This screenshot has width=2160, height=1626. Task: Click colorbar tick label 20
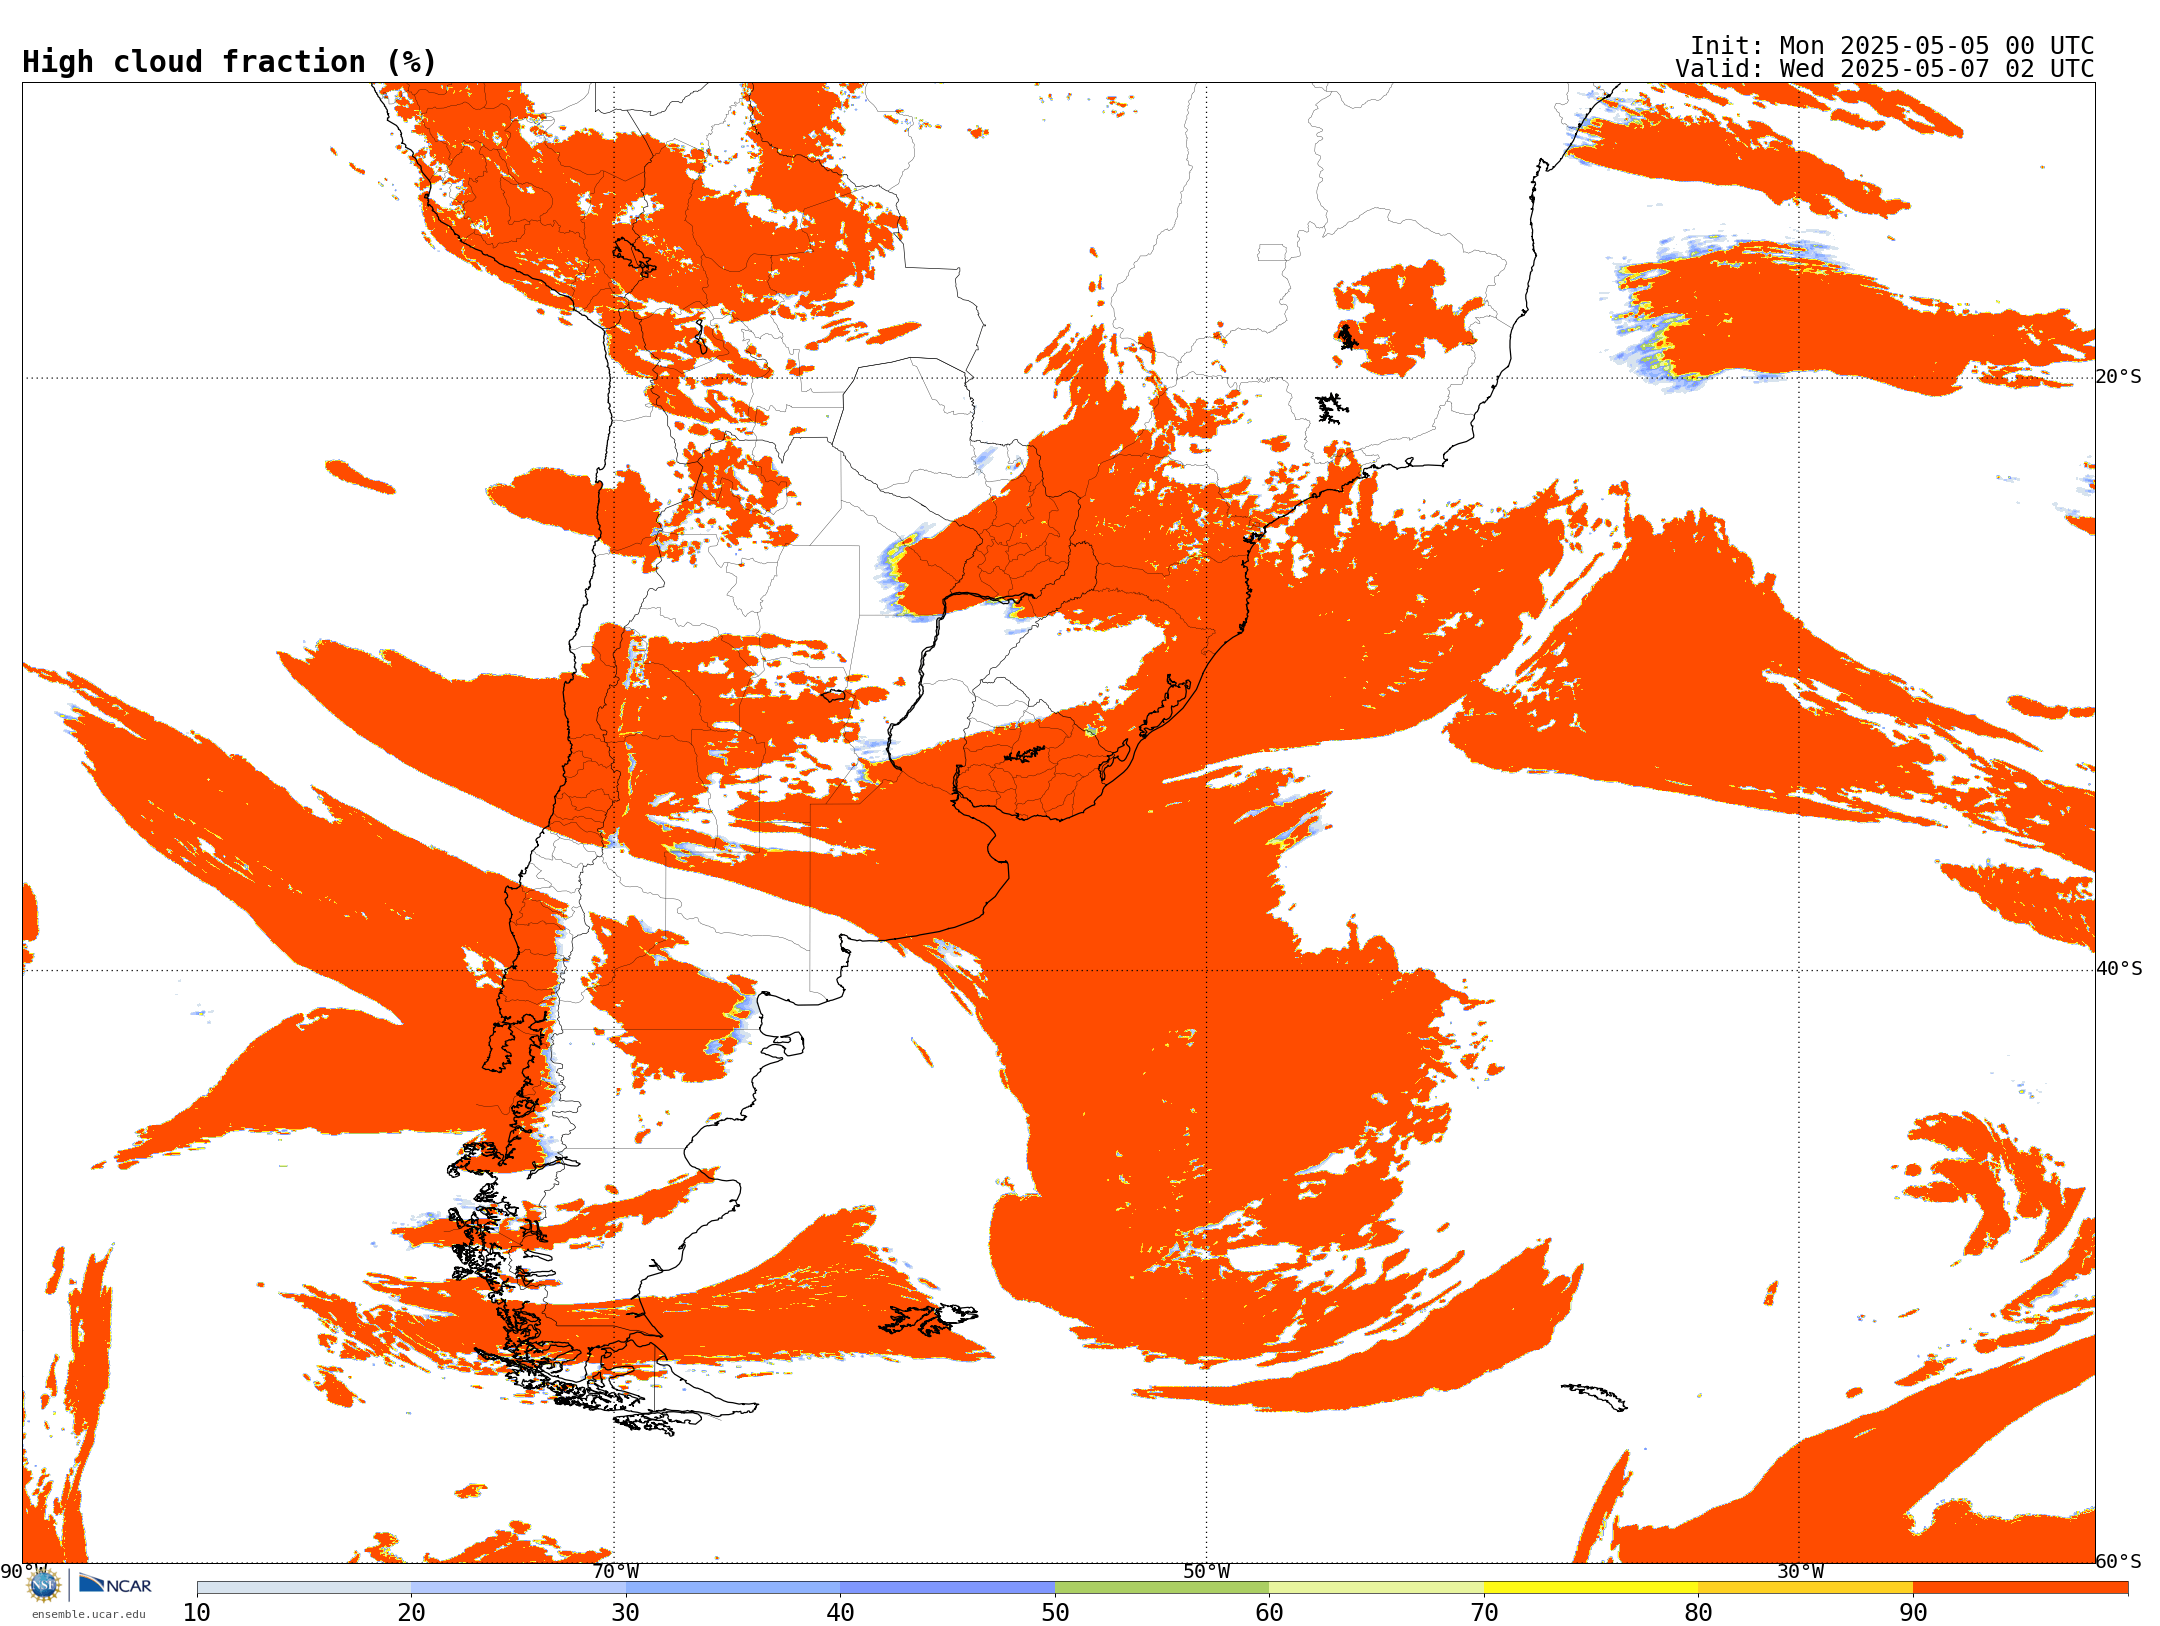(x=411, y=1613)
